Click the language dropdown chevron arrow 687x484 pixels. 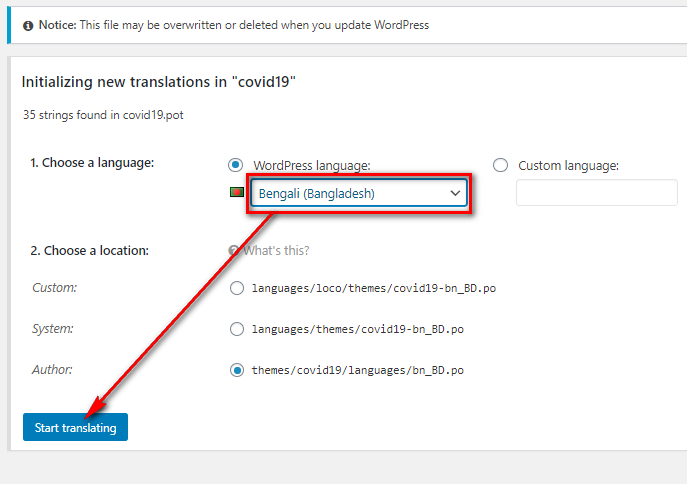pyautogui.click(x=455, y=193)
